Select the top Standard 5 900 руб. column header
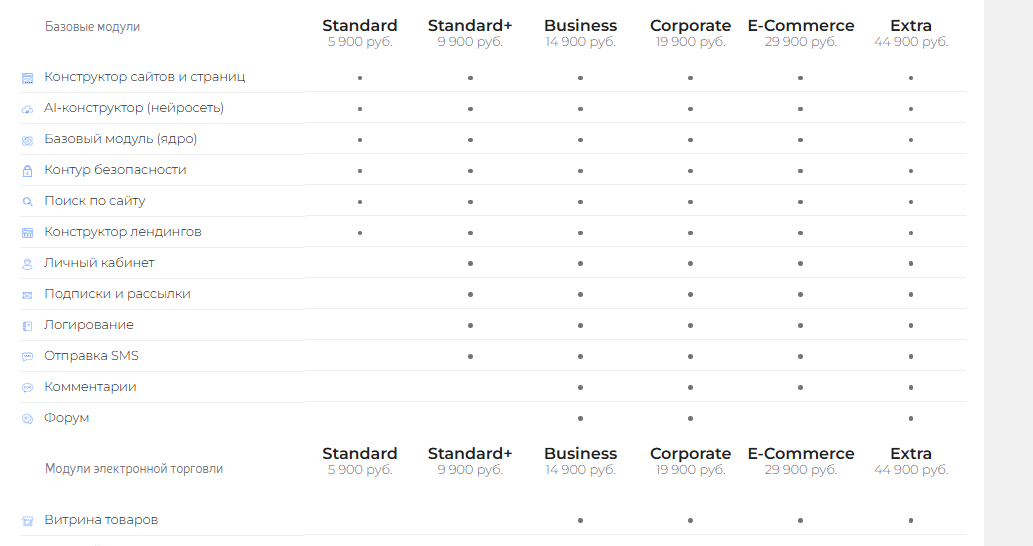This screenshot has height=546, width=1033. [x=360, y=33]
